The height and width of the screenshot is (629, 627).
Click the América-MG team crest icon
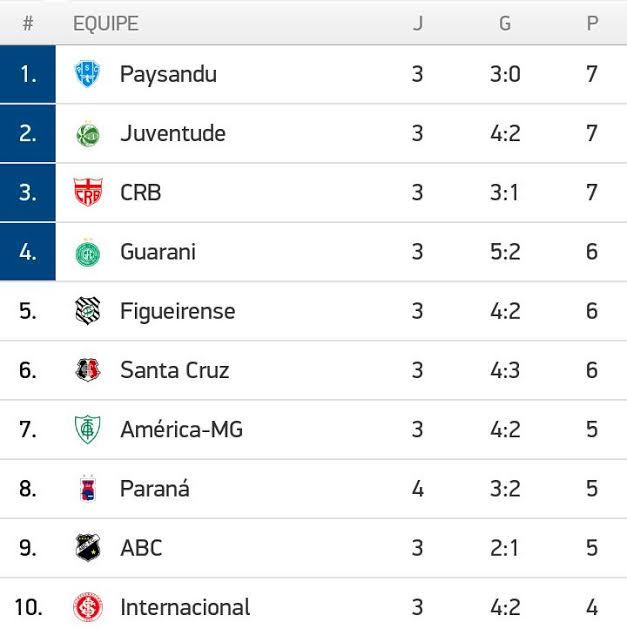tap(88, 430)
